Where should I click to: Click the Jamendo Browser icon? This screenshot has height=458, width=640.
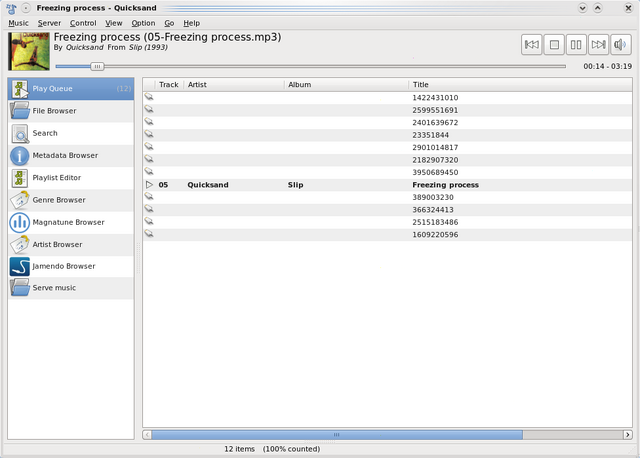[20, 267]
